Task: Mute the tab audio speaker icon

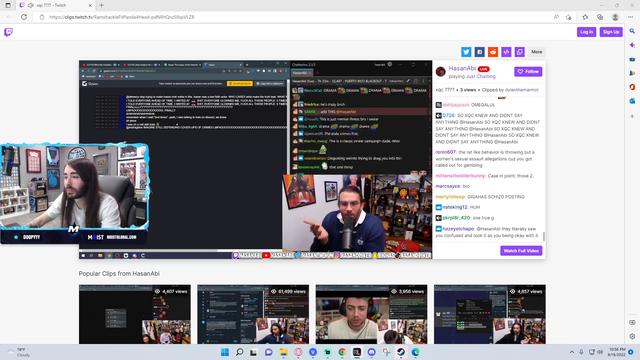Action: (31, 5)
